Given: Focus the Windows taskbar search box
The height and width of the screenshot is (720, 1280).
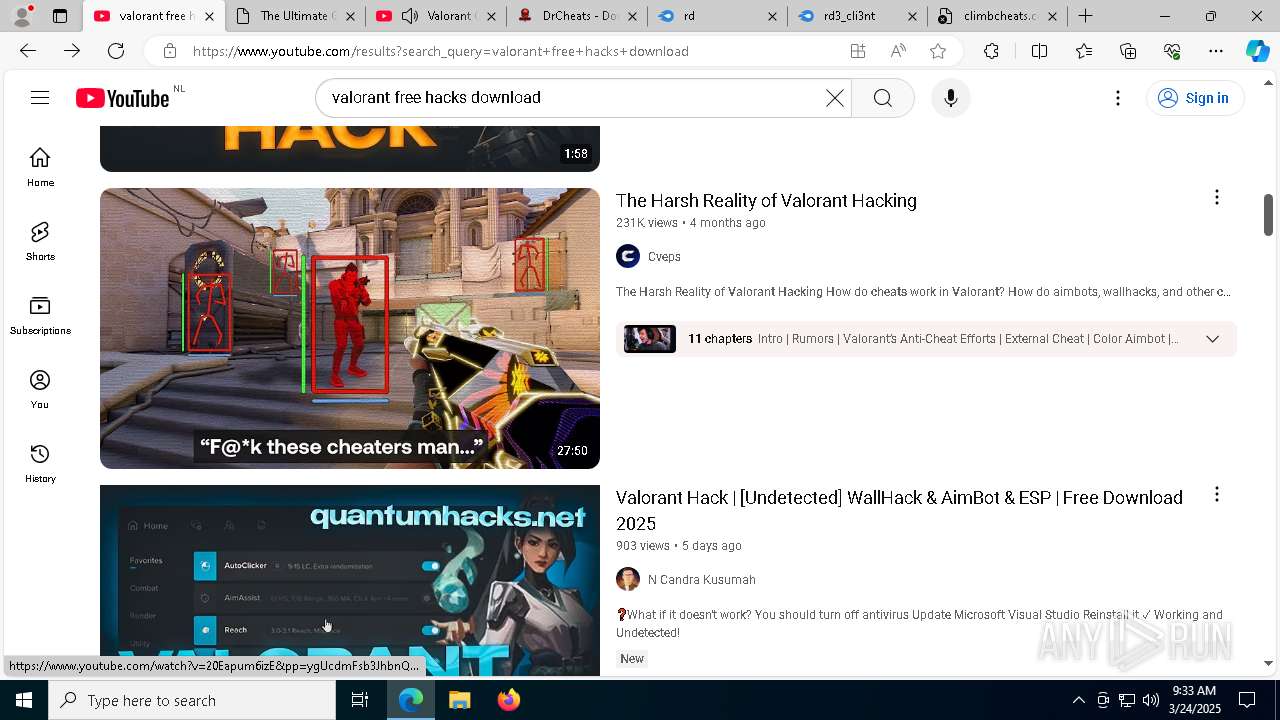Looking at the screenshot, I should (x=192, y=700).
